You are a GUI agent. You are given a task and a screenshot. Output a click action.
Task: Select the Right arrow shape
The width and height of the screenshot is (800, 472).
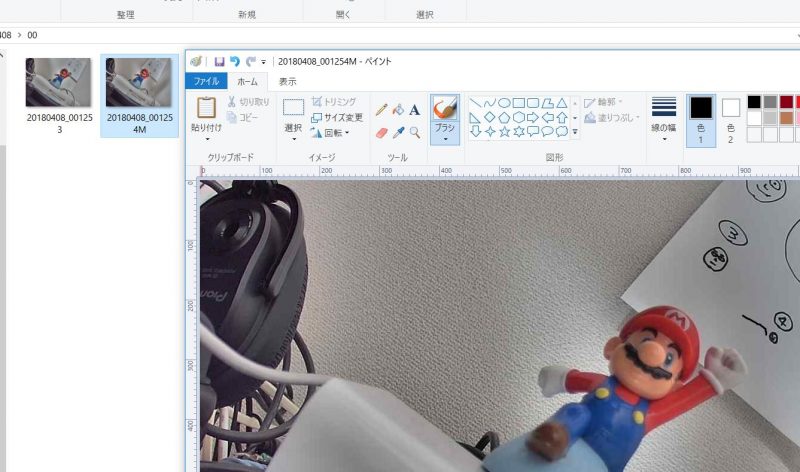coord(533,117)
